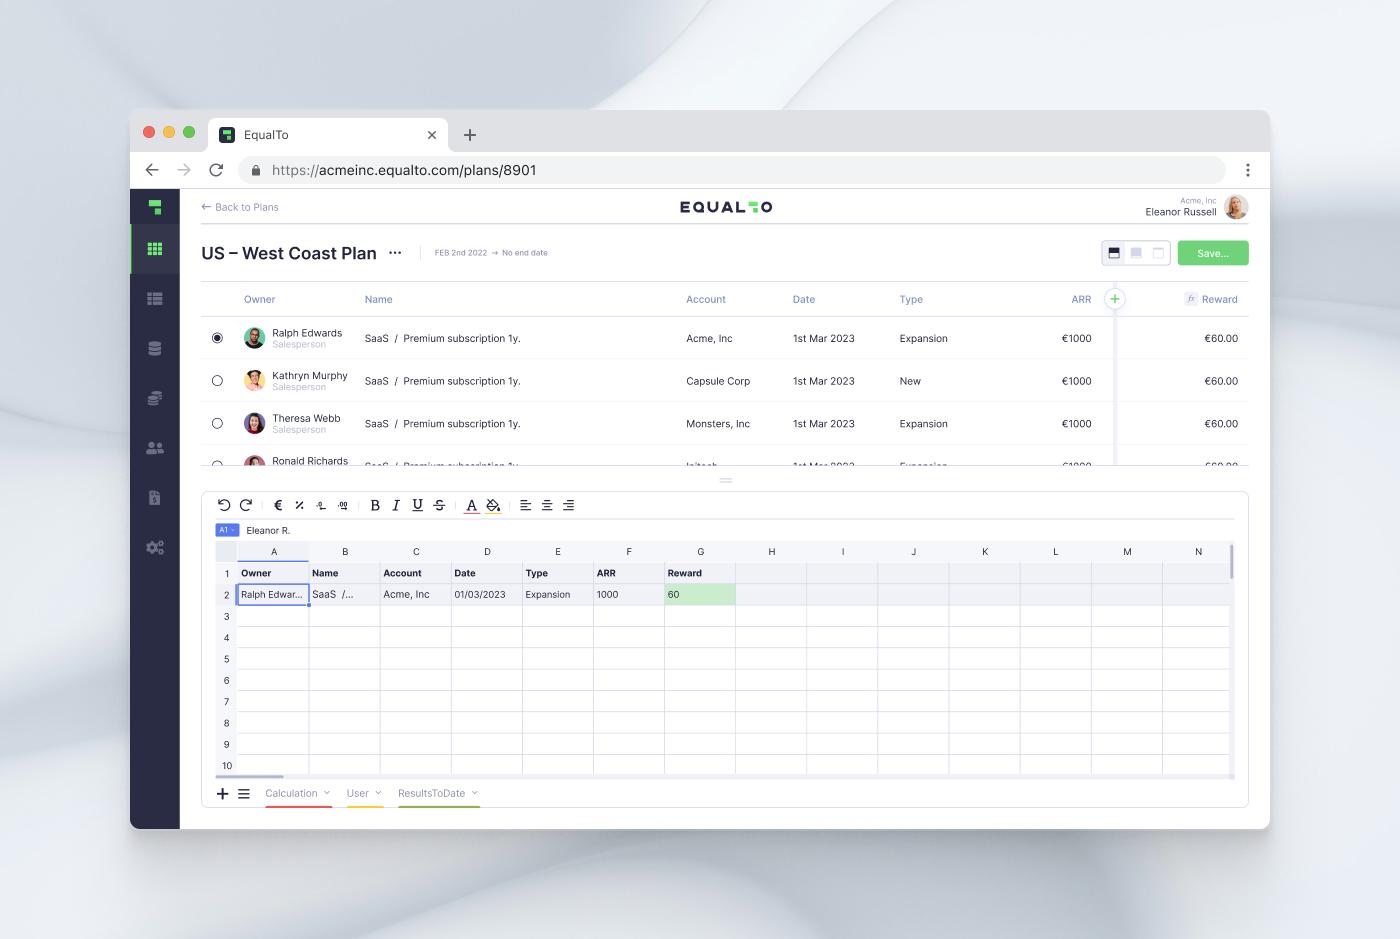Switch to the Calculation sheet tab
1400x939 pixels.
tap(291, 794)
